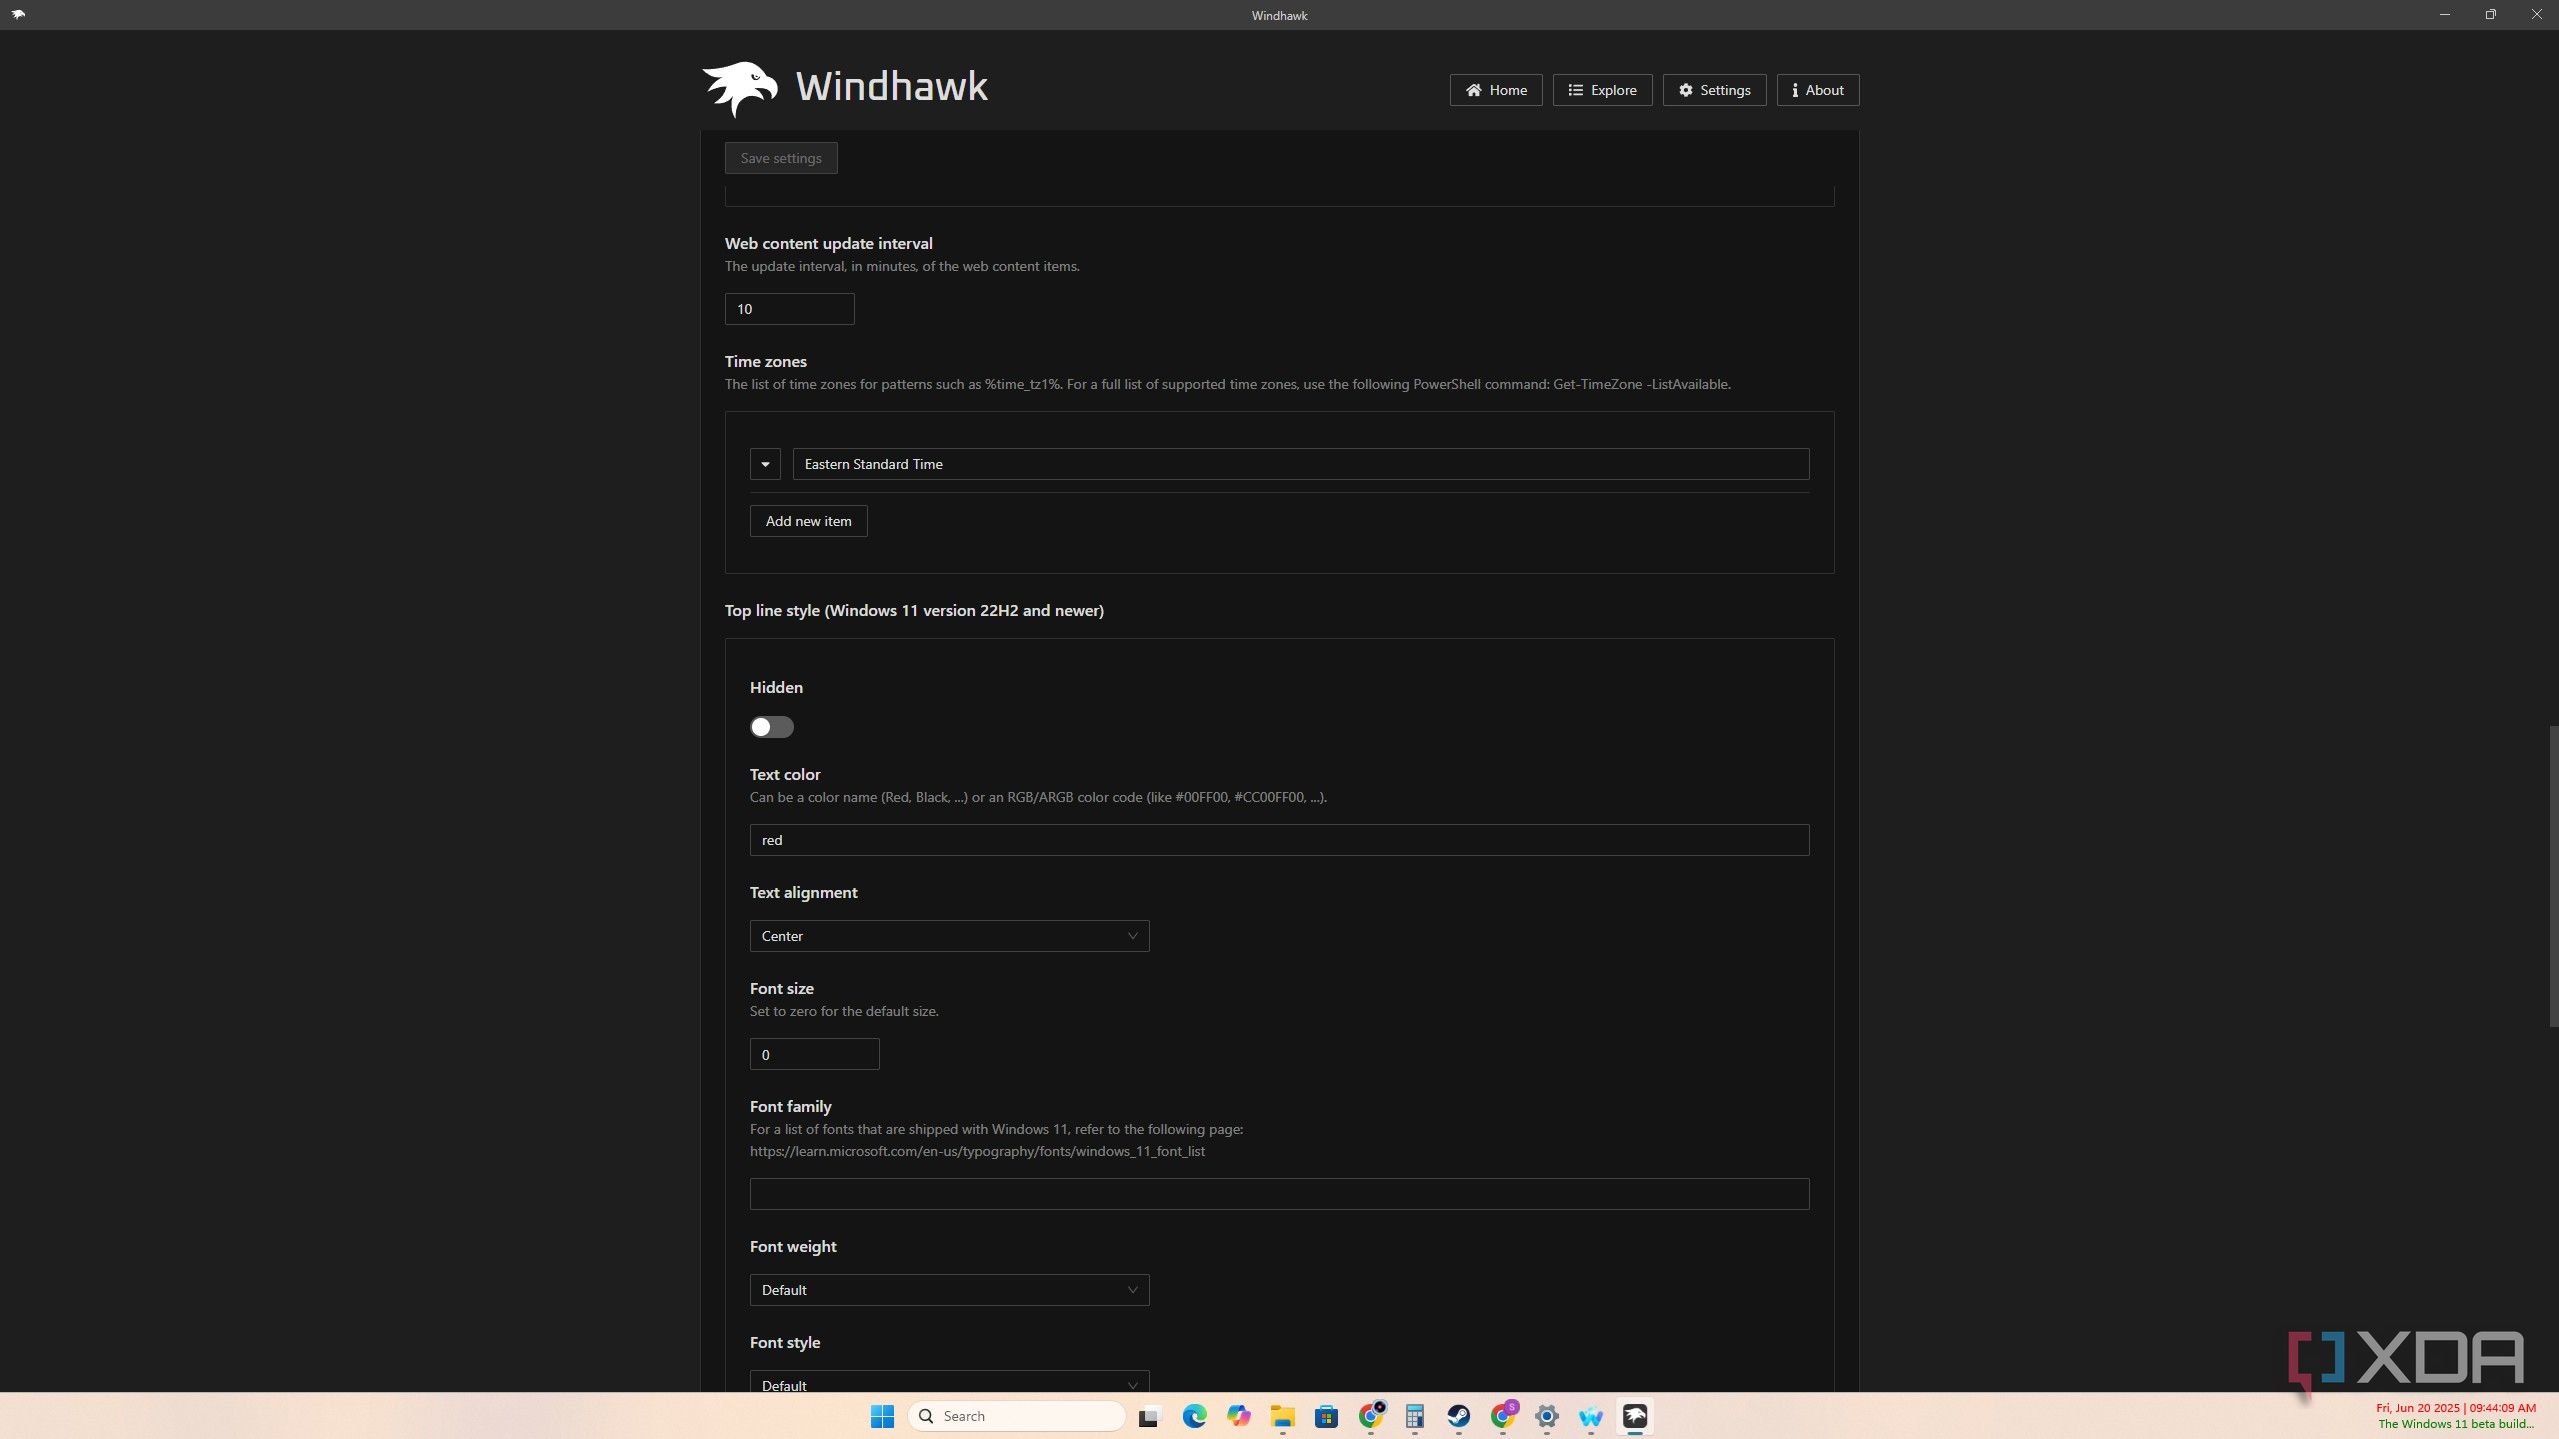Open Calculator from the taskbar
Image resolution: width=2559 pixels, height=1439 pixels.
click(x=1414, y=1416)
